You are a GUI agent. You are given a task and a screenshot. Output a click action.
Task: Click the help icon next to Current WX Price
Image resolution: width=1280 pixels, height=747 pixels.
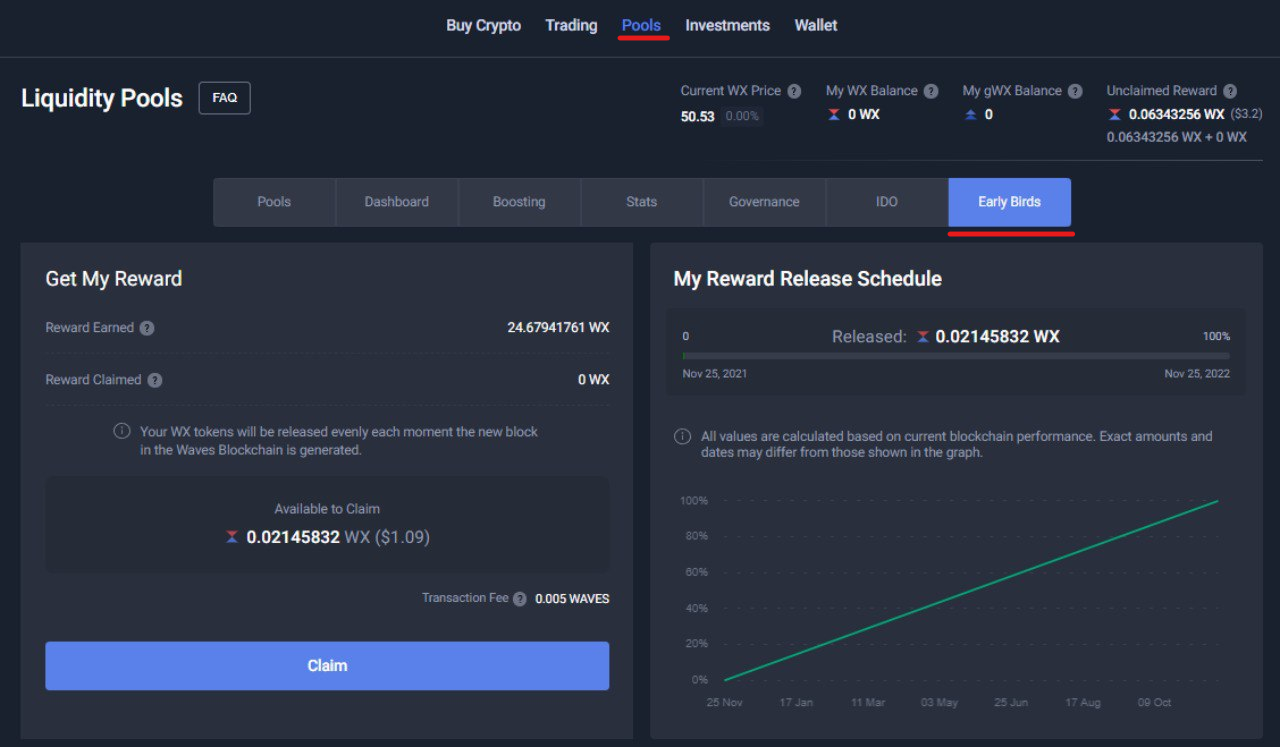tap(794, 91)
